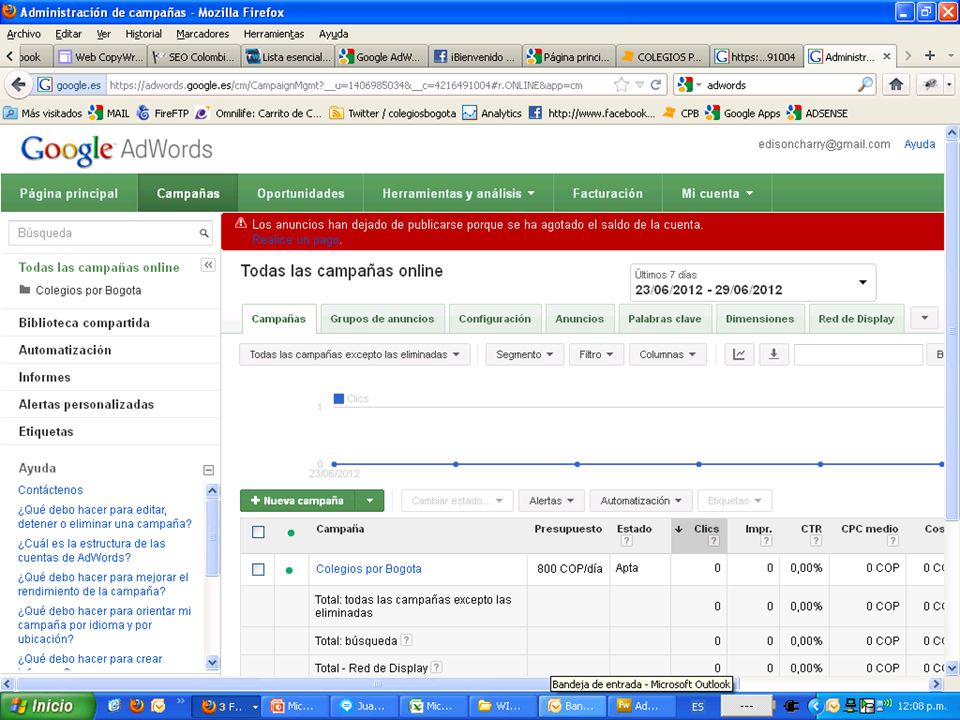Viewport: 960px width, 720px height.
Task: Open the Analytics bookmark
Action: 492,113
